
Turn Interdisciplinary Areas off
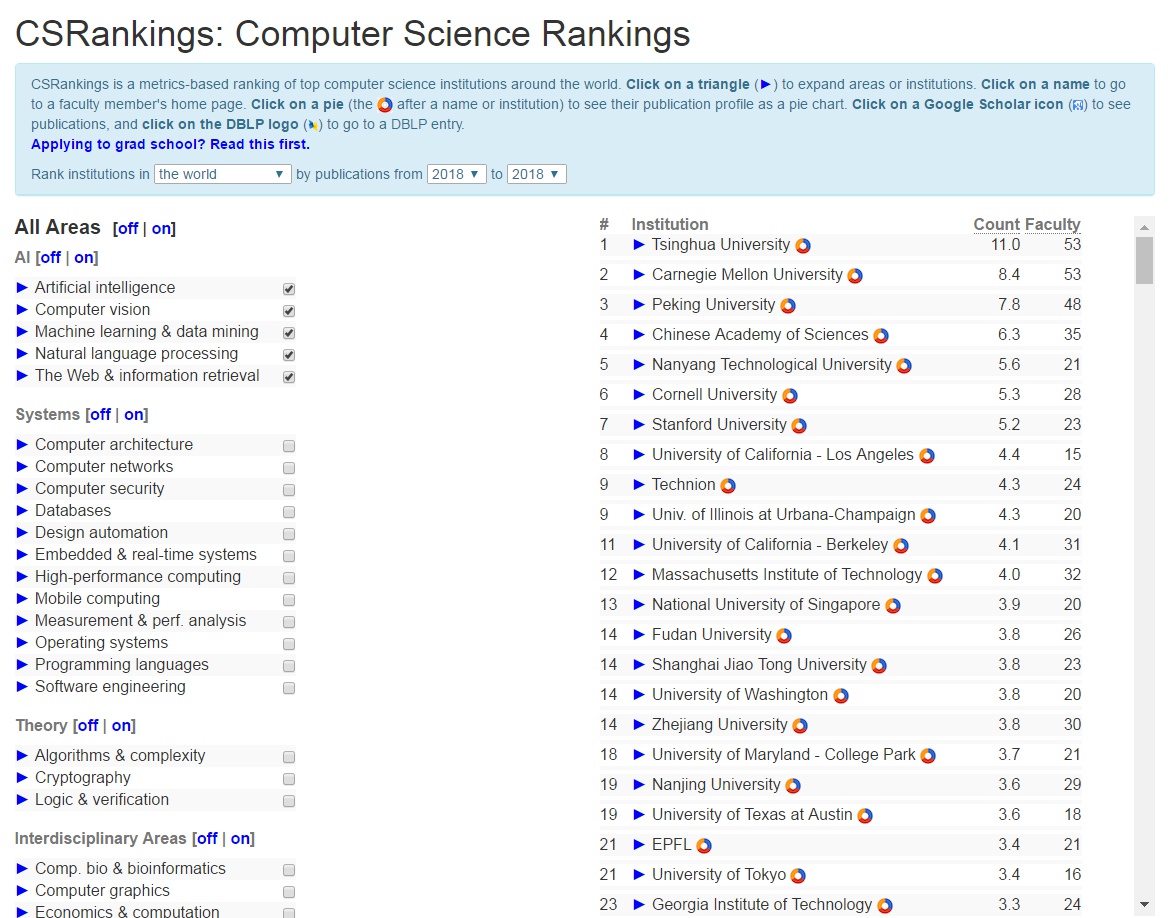[x=207, y=839]
